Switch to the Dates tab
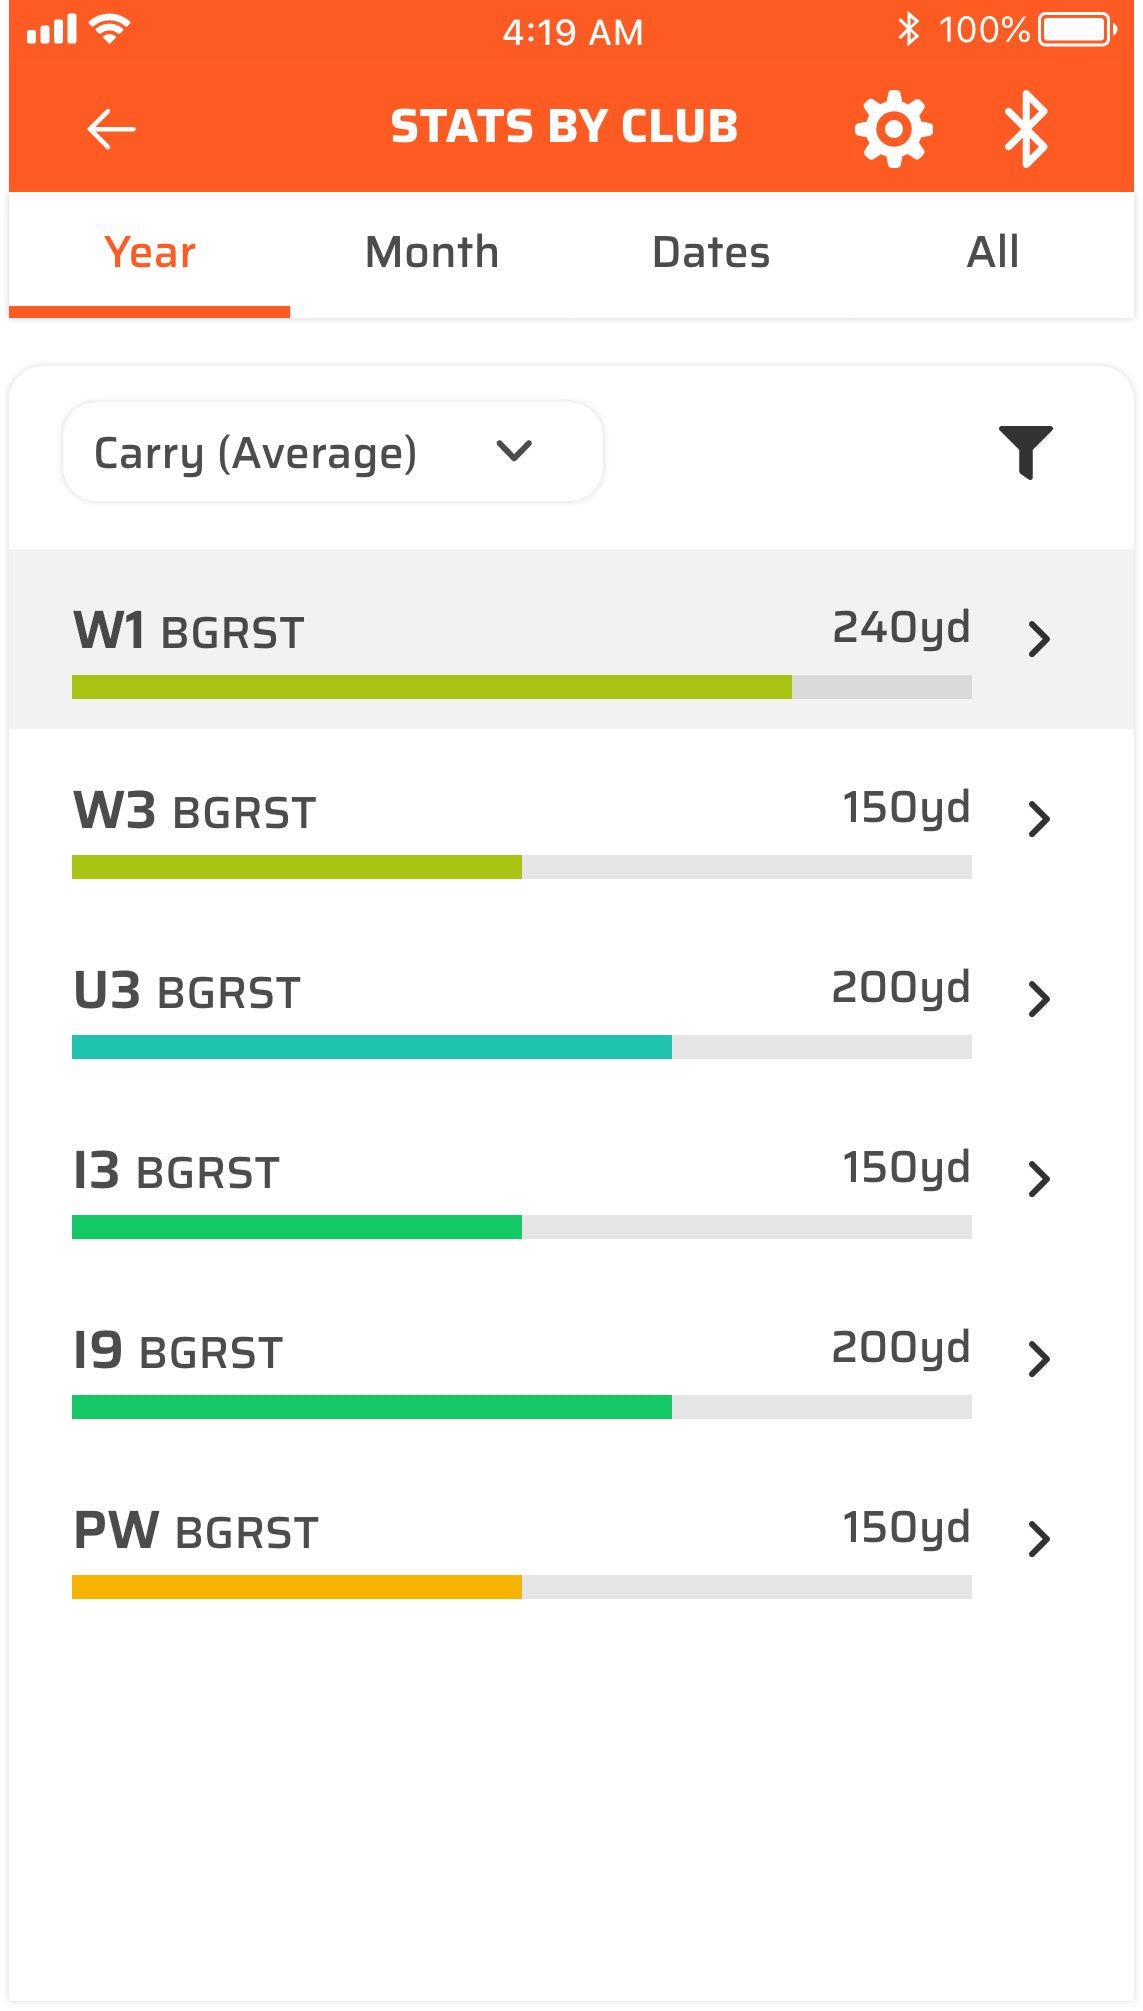Image resolution: width=1143 pixels, height=2011 pixels. pos(711,253)
